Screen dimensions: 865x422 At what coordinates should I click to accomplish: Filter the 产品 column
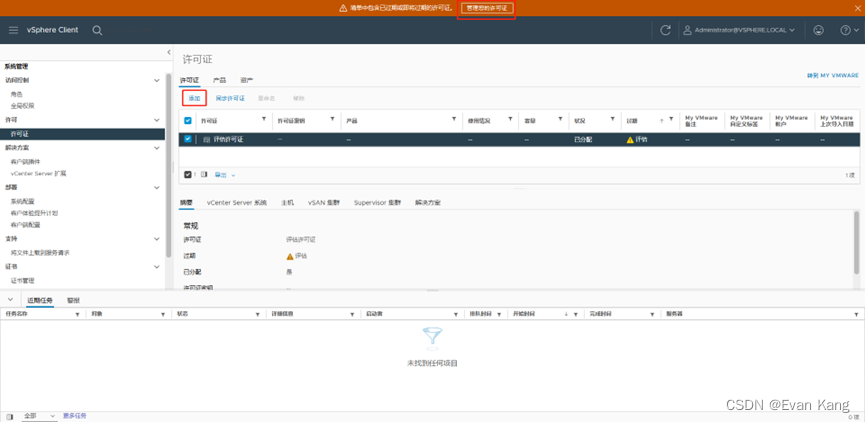click(x=454, y=119)
